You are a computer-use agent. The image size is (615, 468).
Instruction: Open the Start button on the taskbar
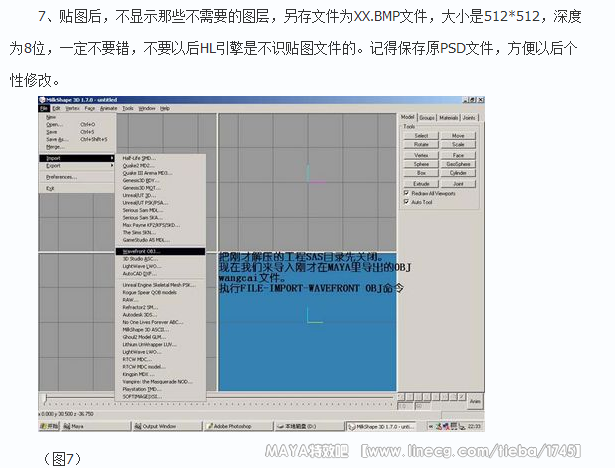(x=49, y=426)
